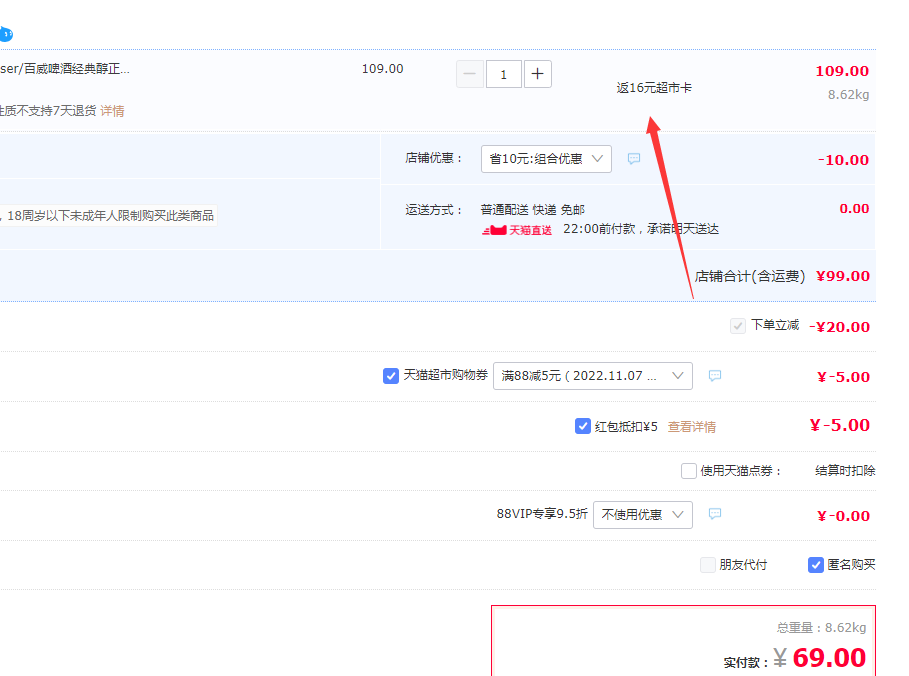Open the 查看详情 link for 红包
This screenshot has width=909, height=676.
pos(692,427)
